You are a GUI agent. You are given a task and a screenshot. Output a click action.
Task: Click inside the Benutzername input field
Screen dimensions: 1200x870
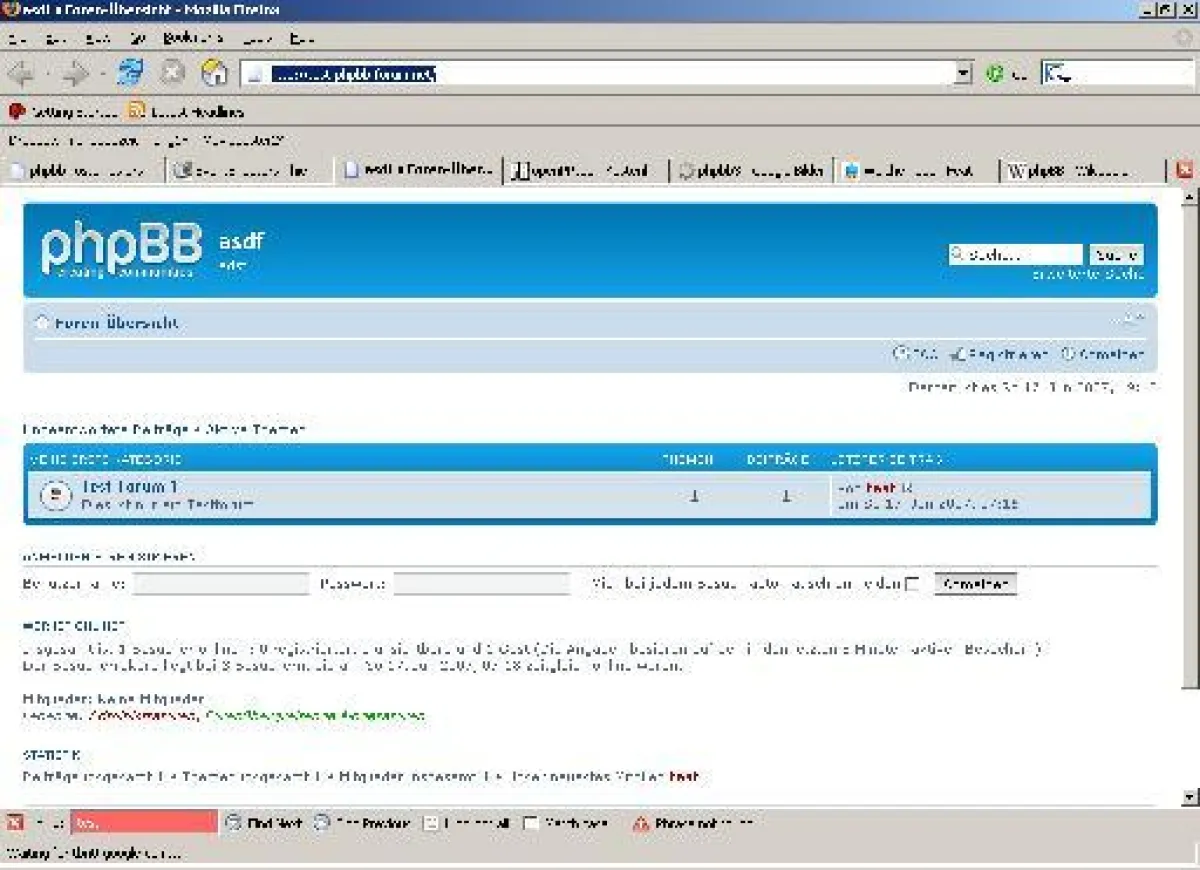[220, 583]
